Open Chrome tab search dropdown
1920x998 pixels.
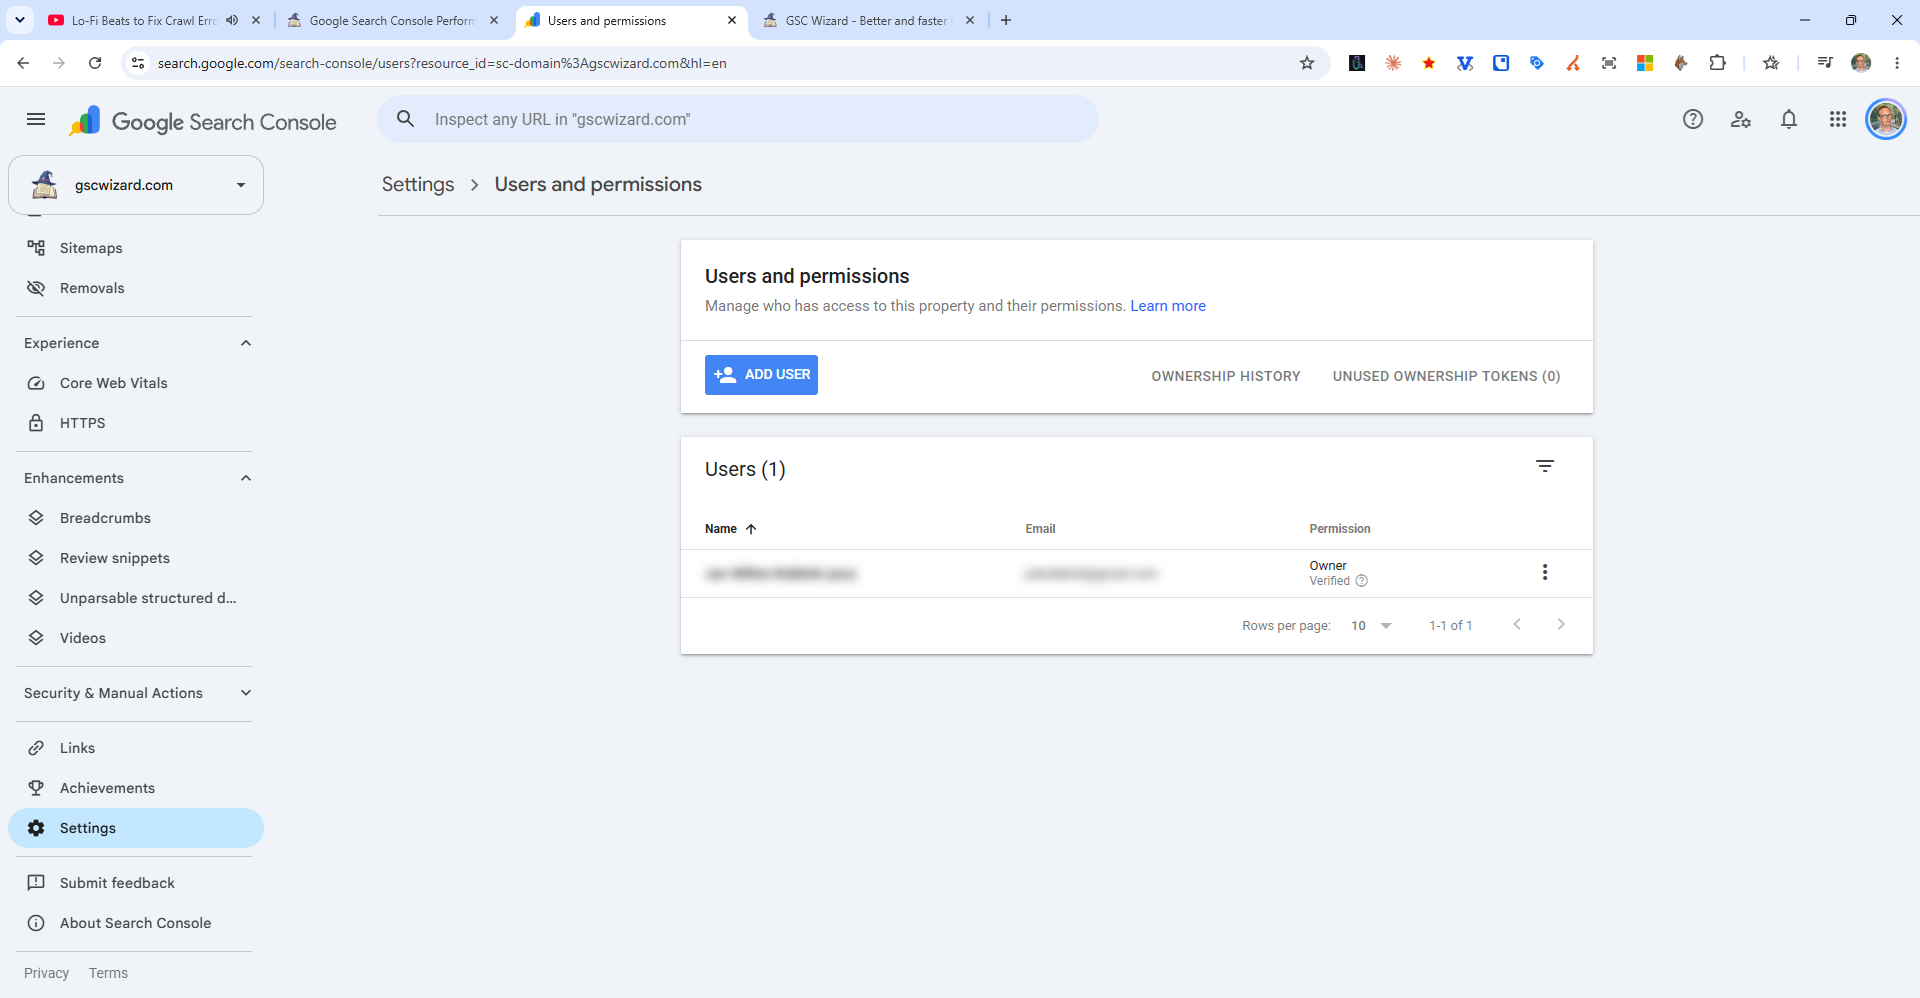click(20, 20)
